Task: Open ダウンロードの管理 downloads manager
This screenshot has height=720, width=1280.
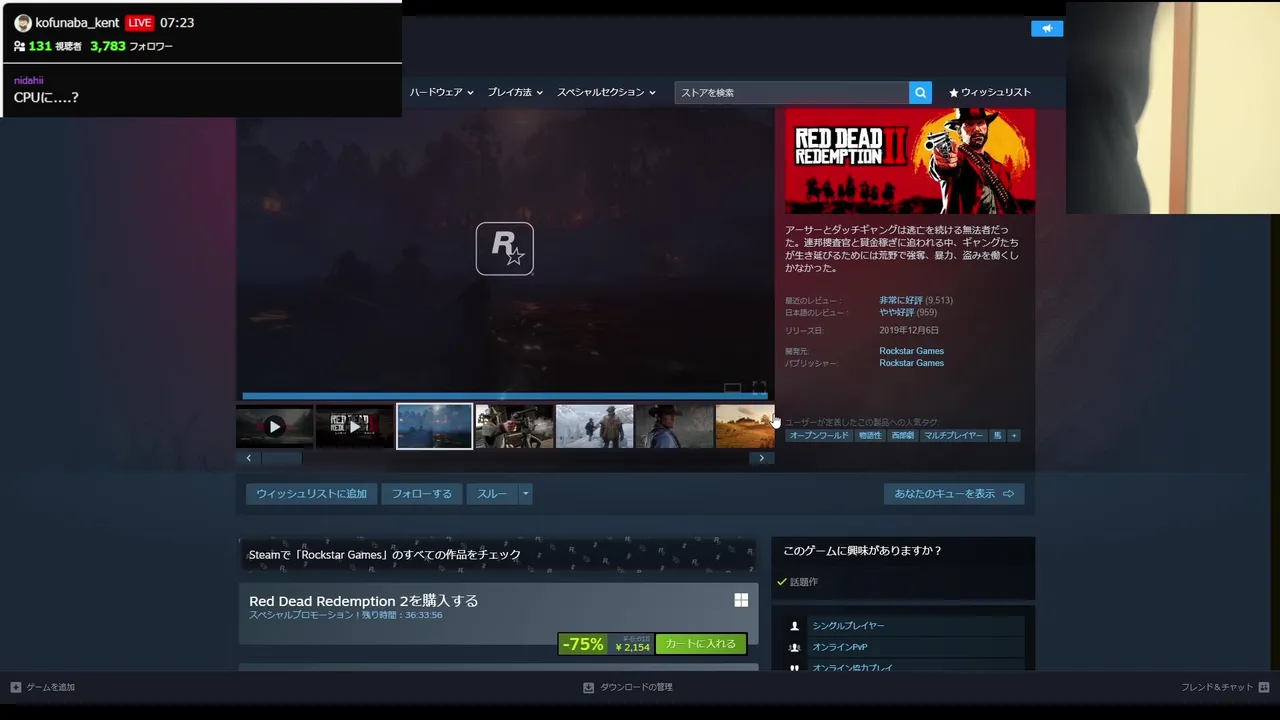Action: click(636, 687)
